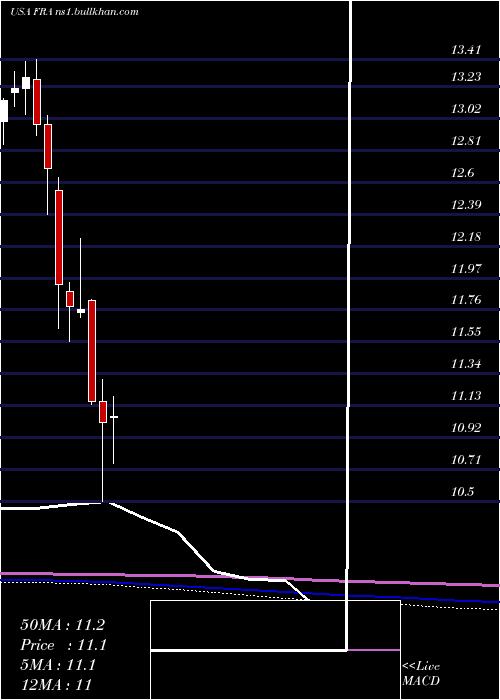Click the USA FRA ns1.bullkhan.com header text

point(74,12)
